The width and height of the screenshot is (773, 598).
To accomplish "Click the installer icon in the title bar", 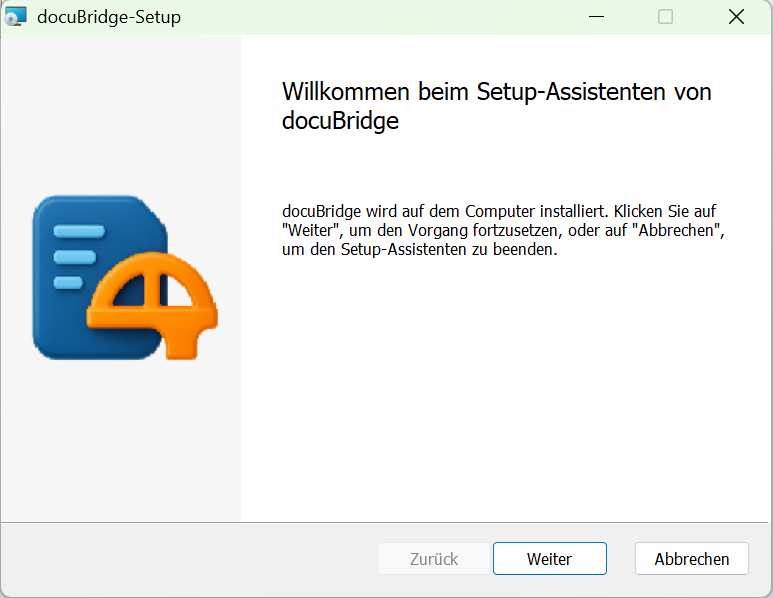I will 15,17.
